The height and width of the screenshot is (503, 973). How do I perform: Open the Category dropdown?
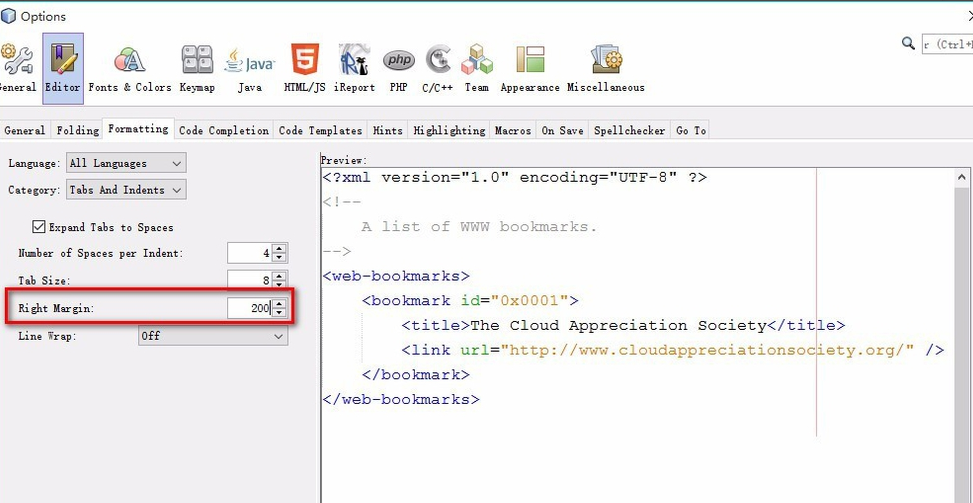click(x=126, y=190)
